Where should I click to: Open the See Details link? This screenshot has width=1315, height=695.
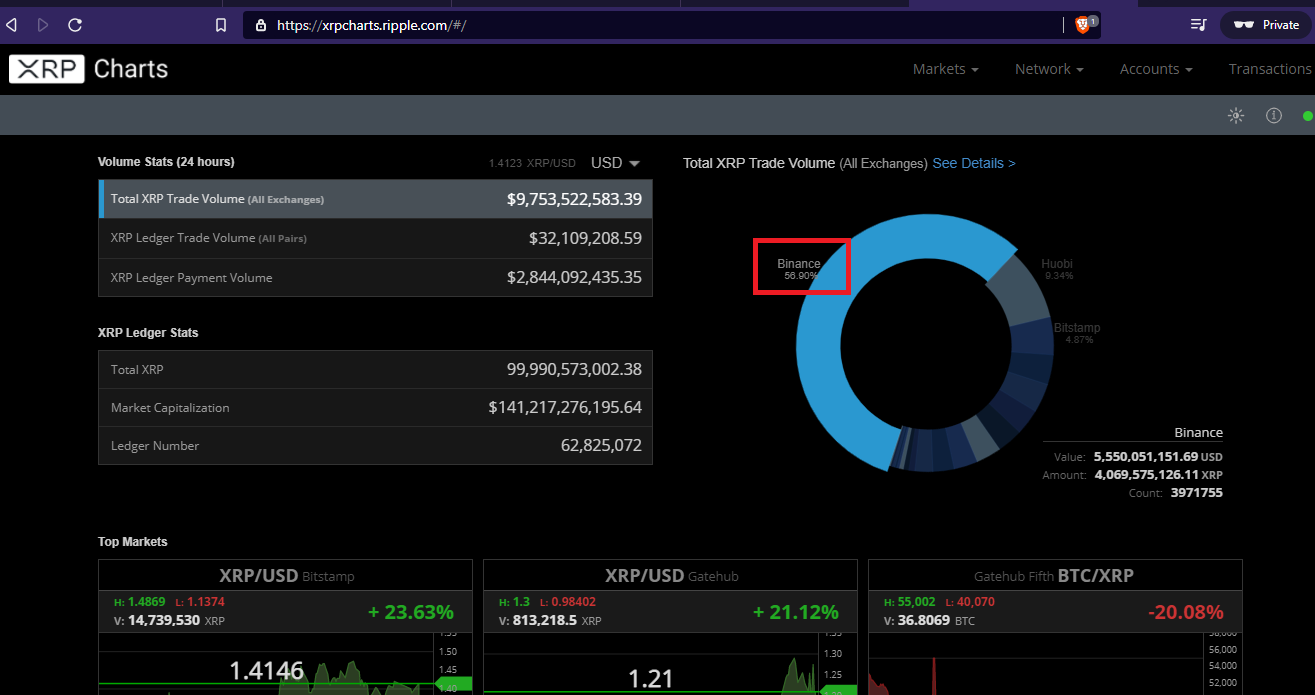coord(974,163)
